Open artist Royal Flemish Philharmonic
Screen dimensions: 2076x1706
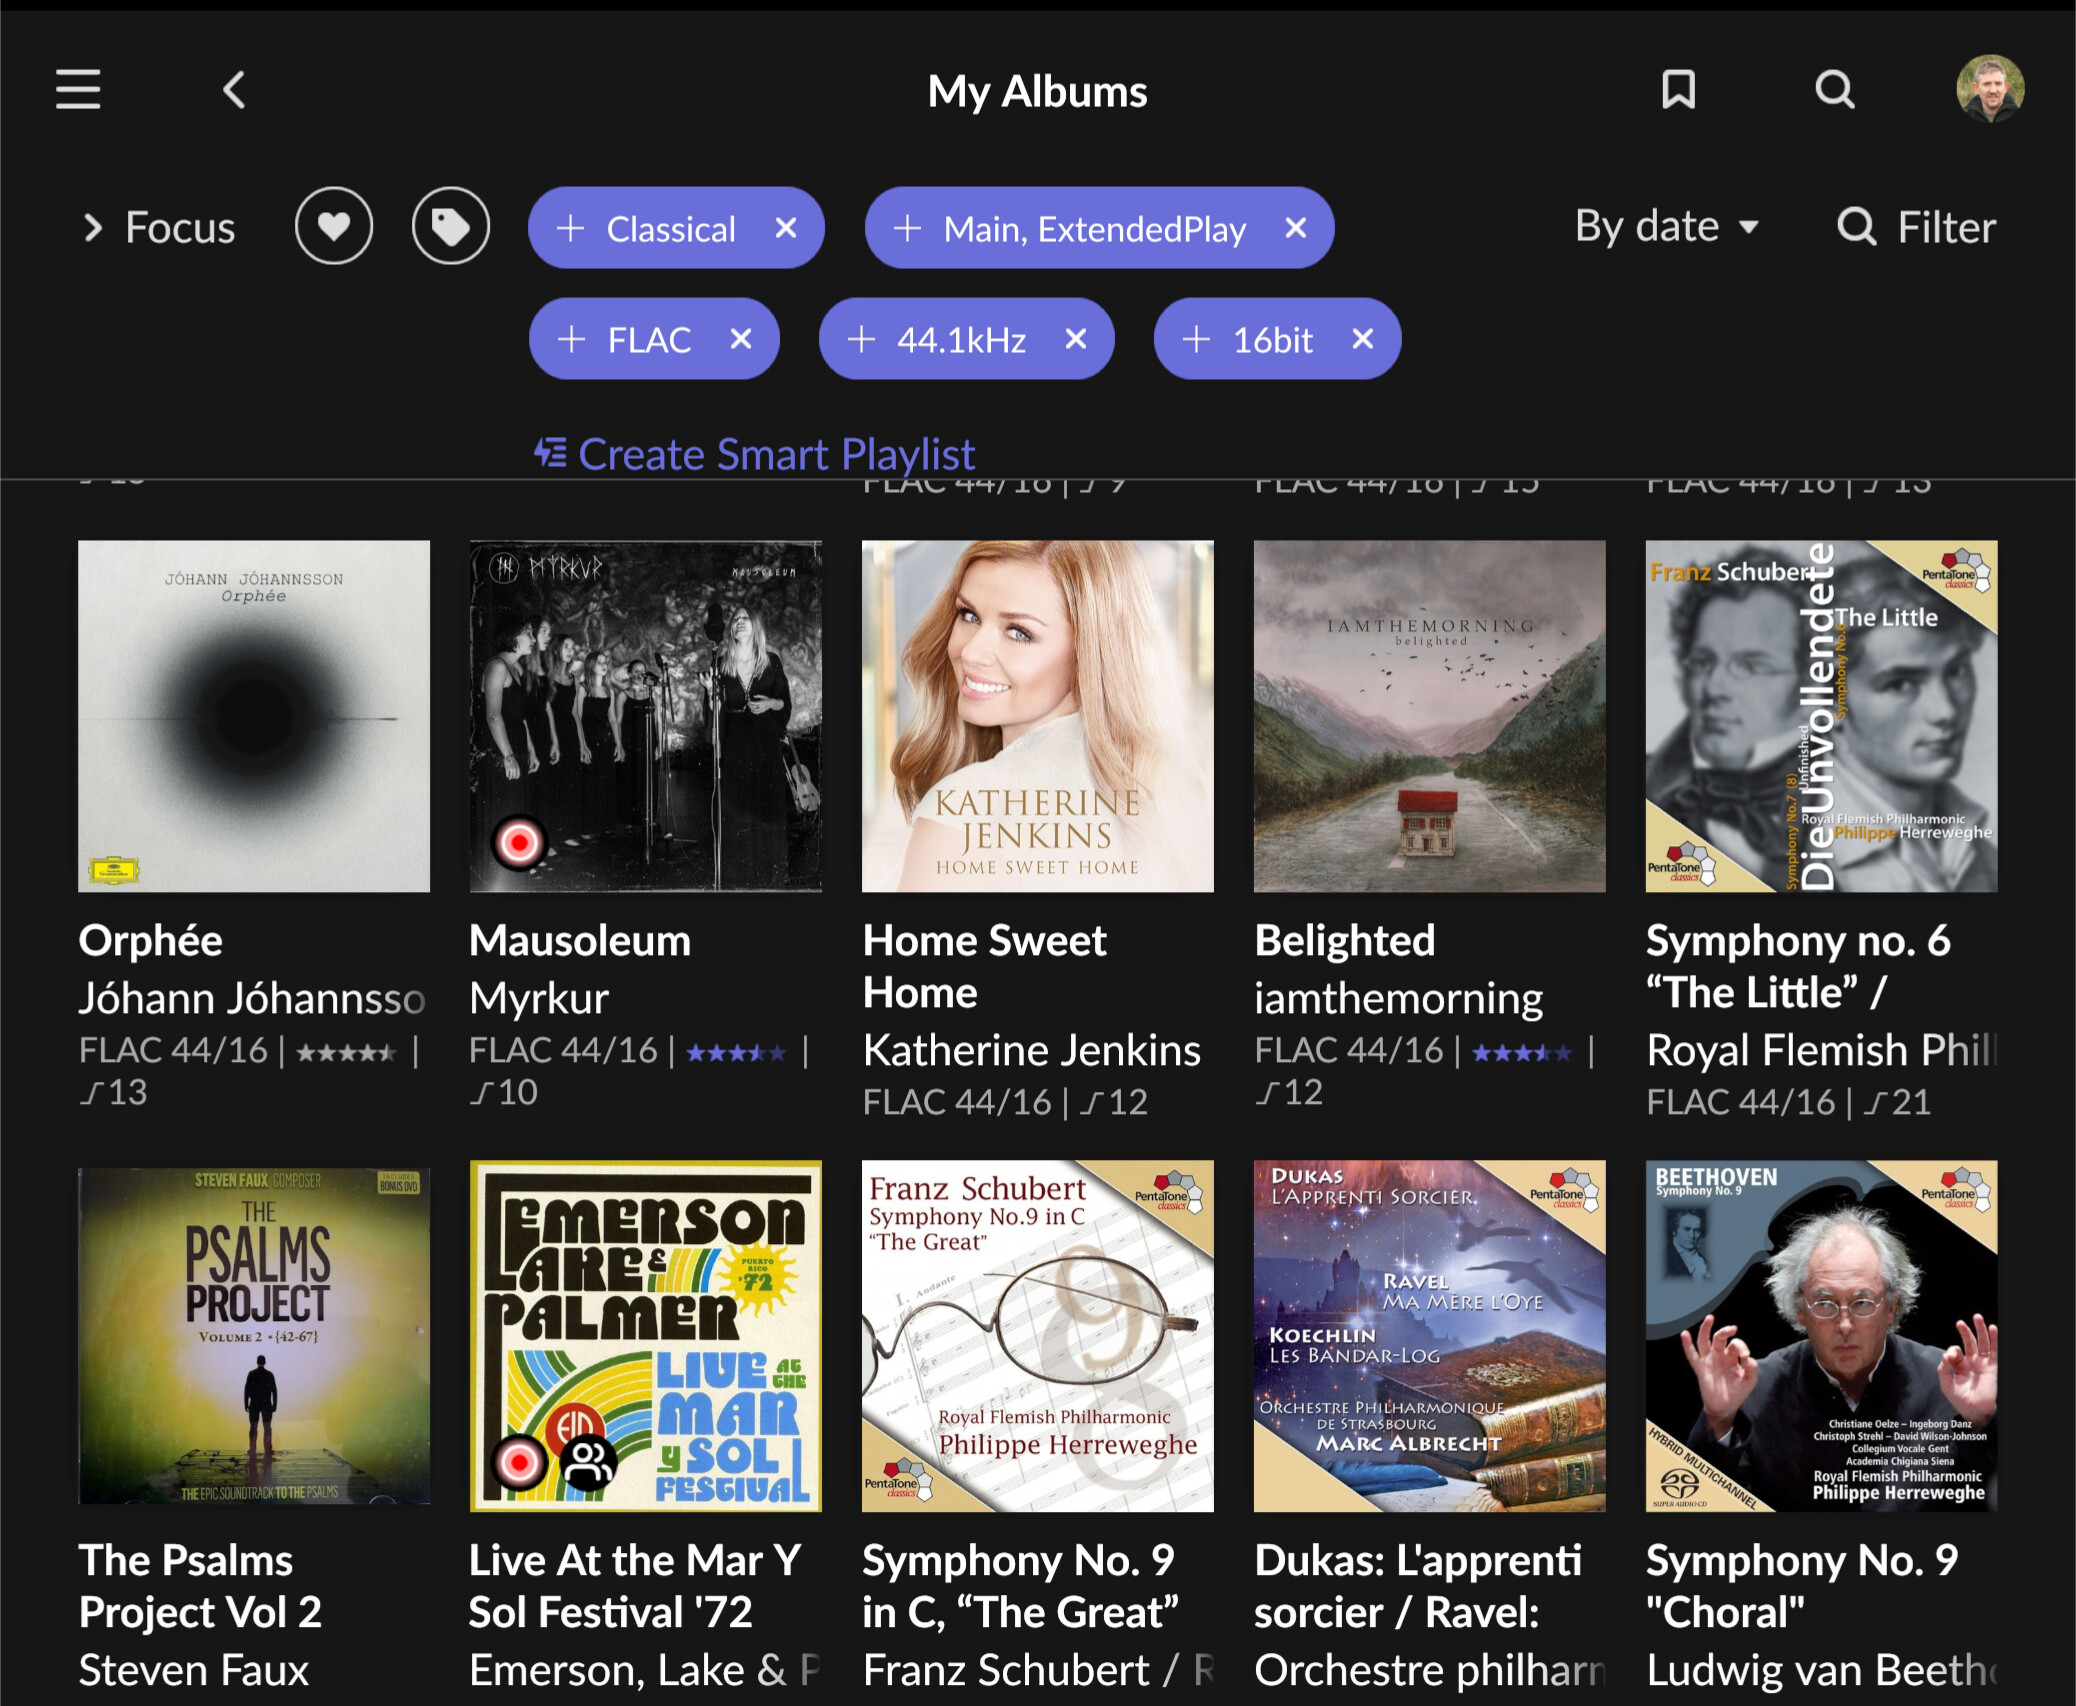pos(1822,1050)
